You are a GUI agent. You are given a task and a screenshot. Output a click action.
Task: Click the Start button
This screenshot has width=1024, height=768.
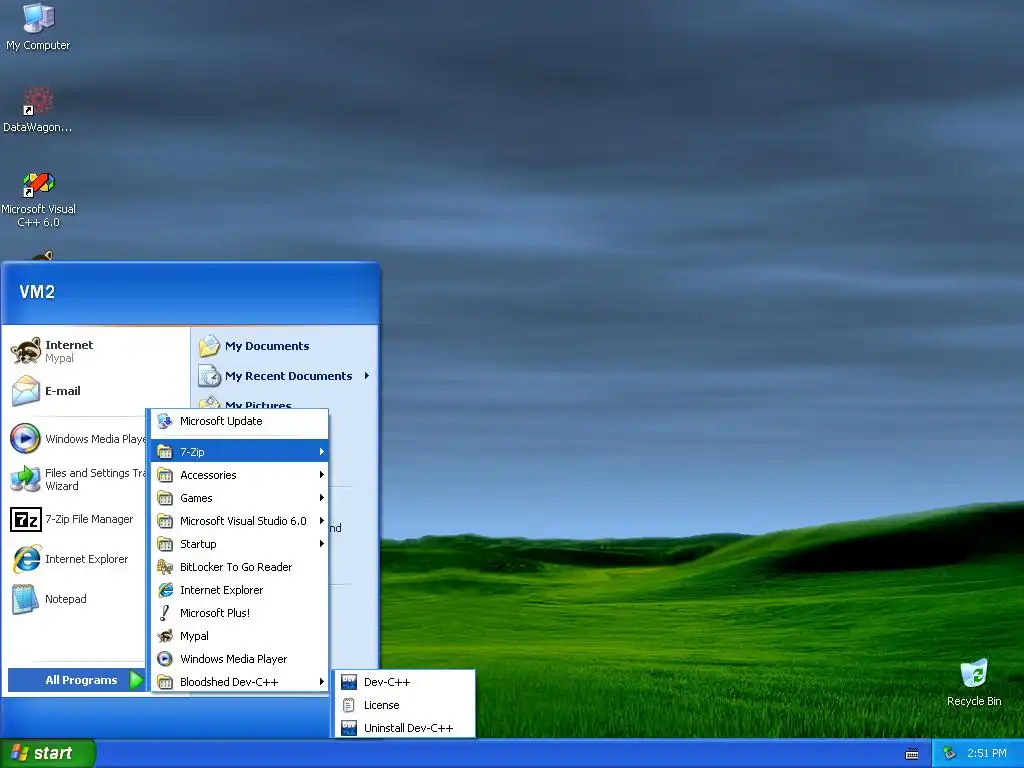click(48, 753)
